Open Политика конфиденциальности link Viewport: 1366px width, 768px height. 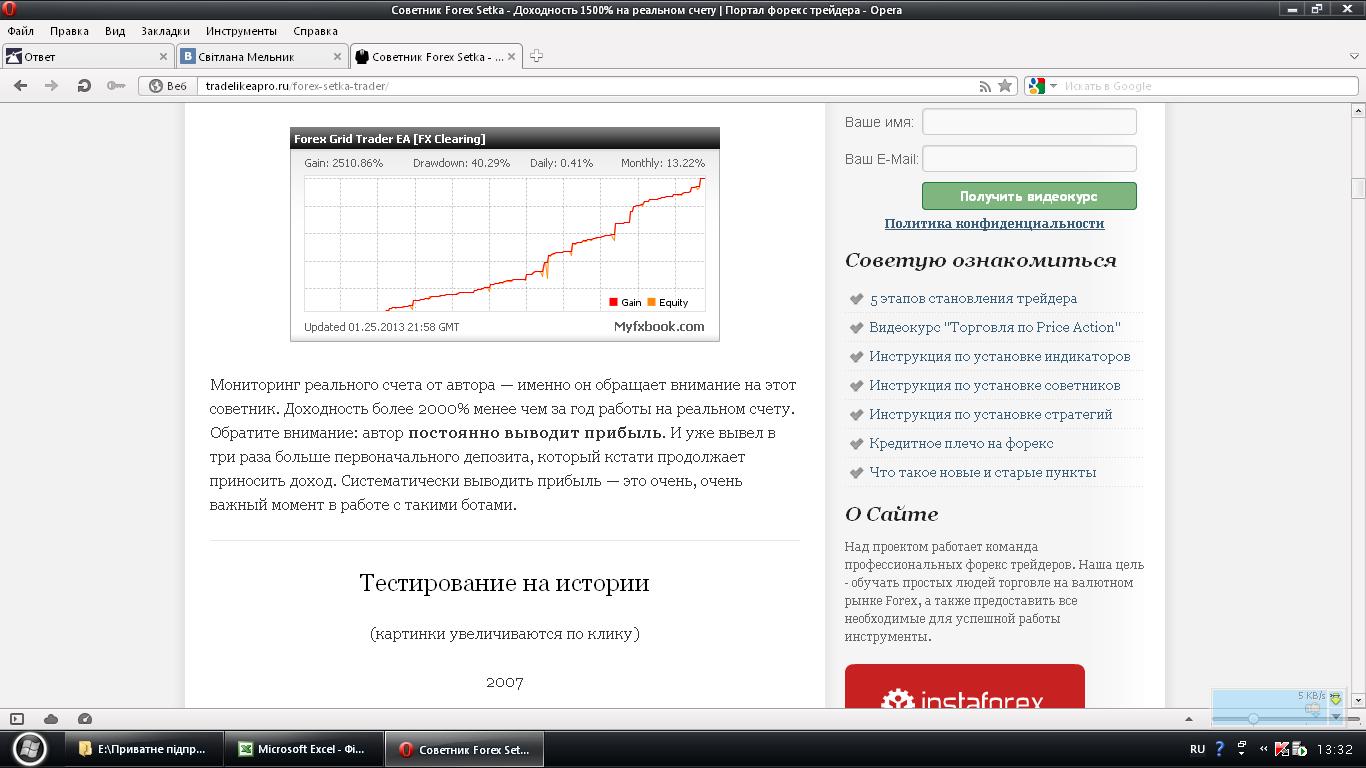tap(994, 223)
